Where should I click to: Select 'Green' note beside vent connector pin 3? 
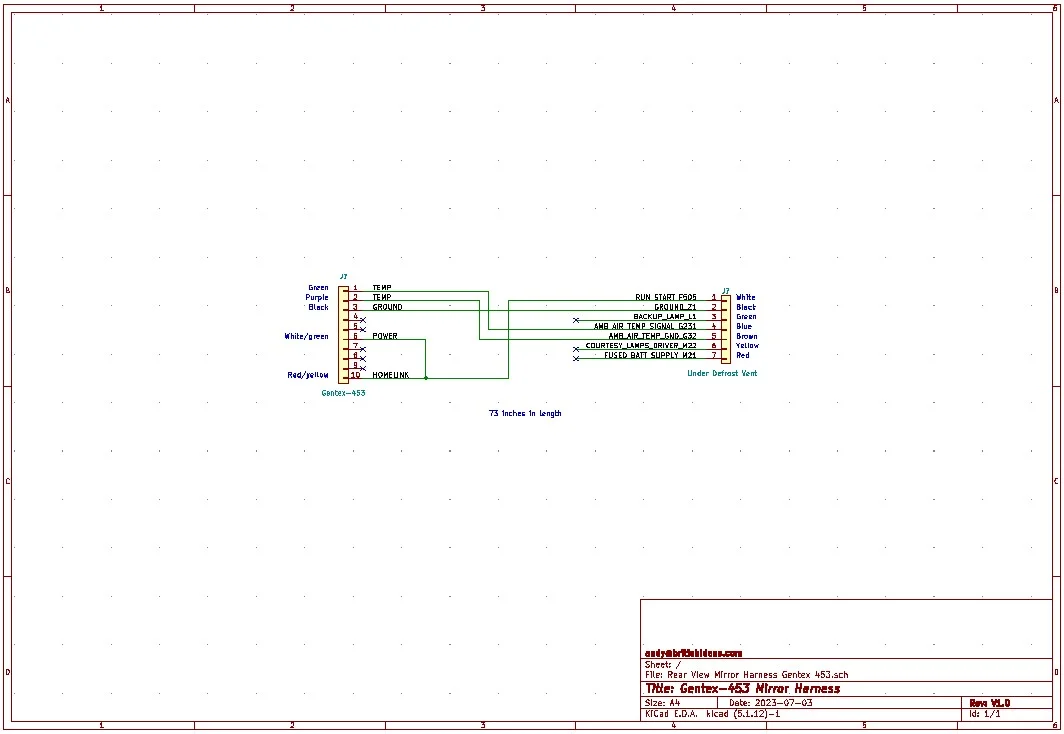coord(746,317)
